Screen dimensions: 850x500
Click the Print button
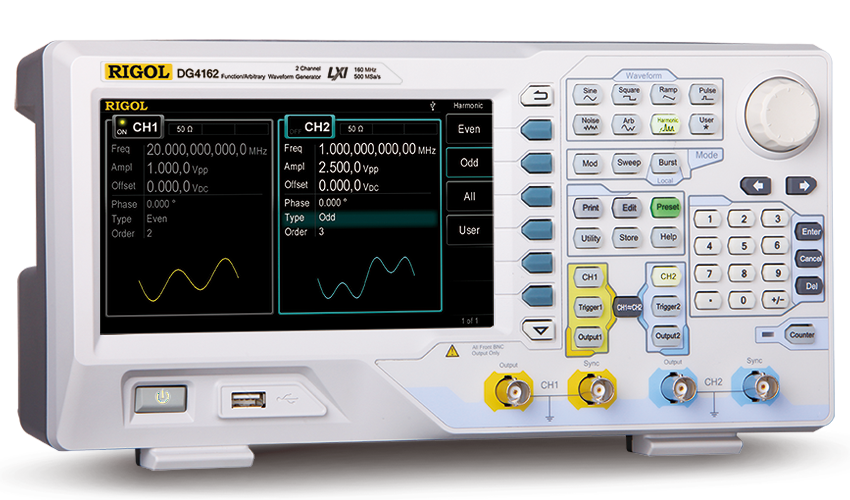point(590,208)
